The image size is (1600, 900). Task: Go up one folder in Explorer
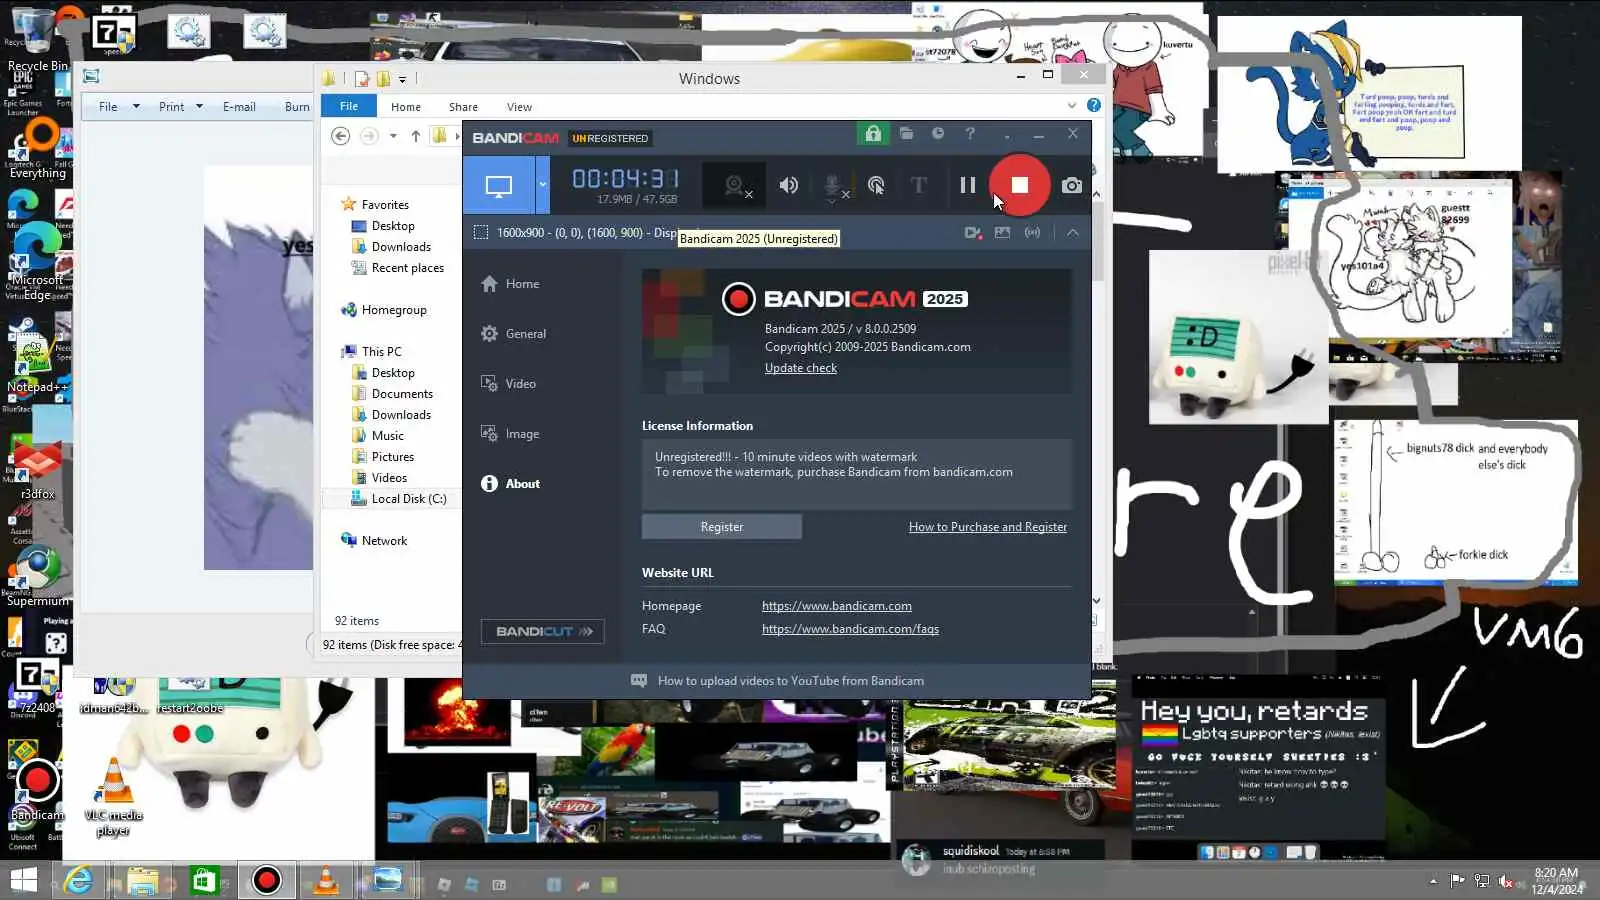(416, 136)
